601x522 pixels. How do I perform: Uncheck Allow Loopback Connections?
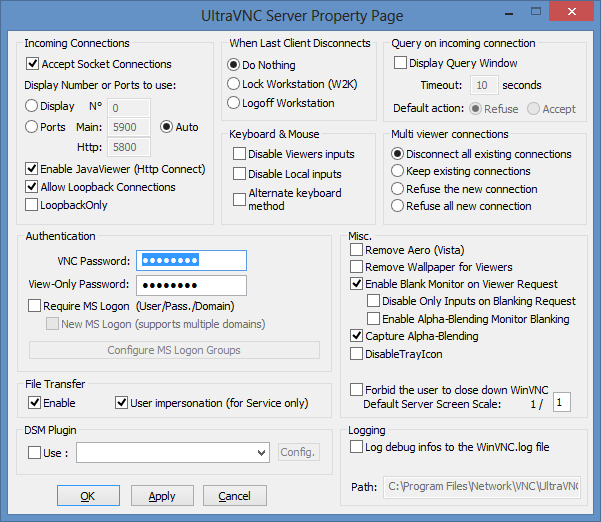tap(31, 187)
